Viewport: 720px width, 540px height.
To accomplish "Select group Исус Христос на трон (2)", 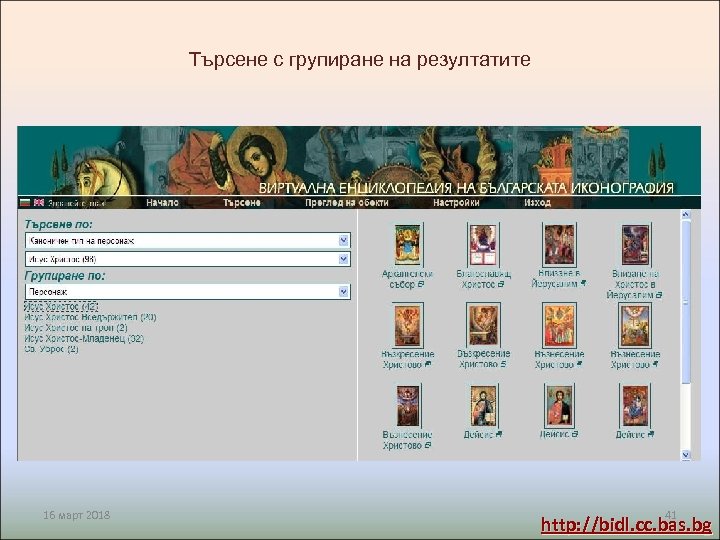I will (x=76, y=327).
